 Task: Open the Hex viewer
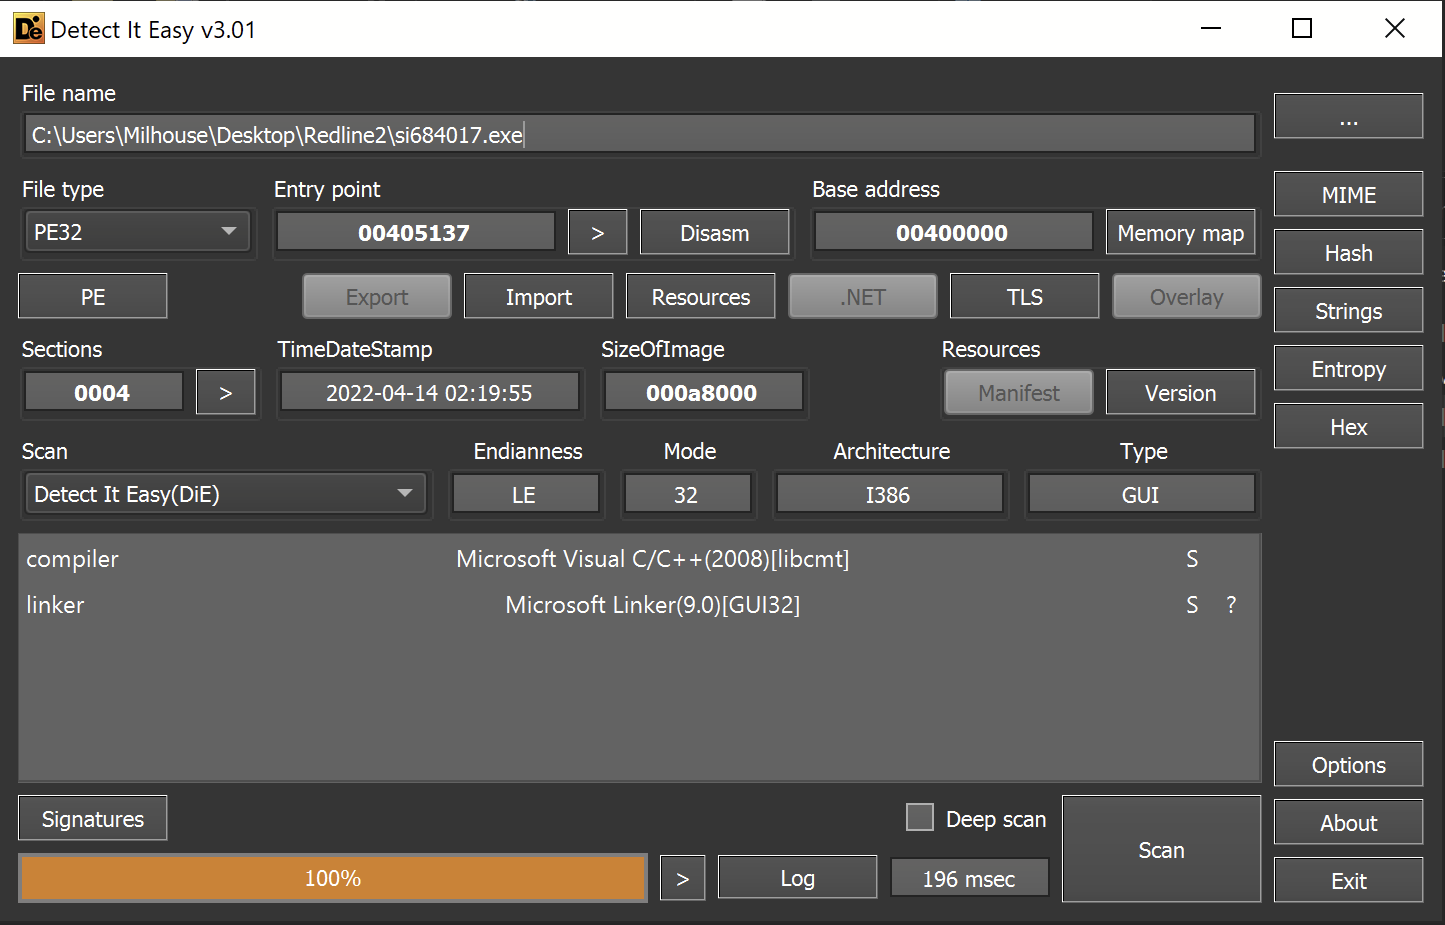point(1347,426)
